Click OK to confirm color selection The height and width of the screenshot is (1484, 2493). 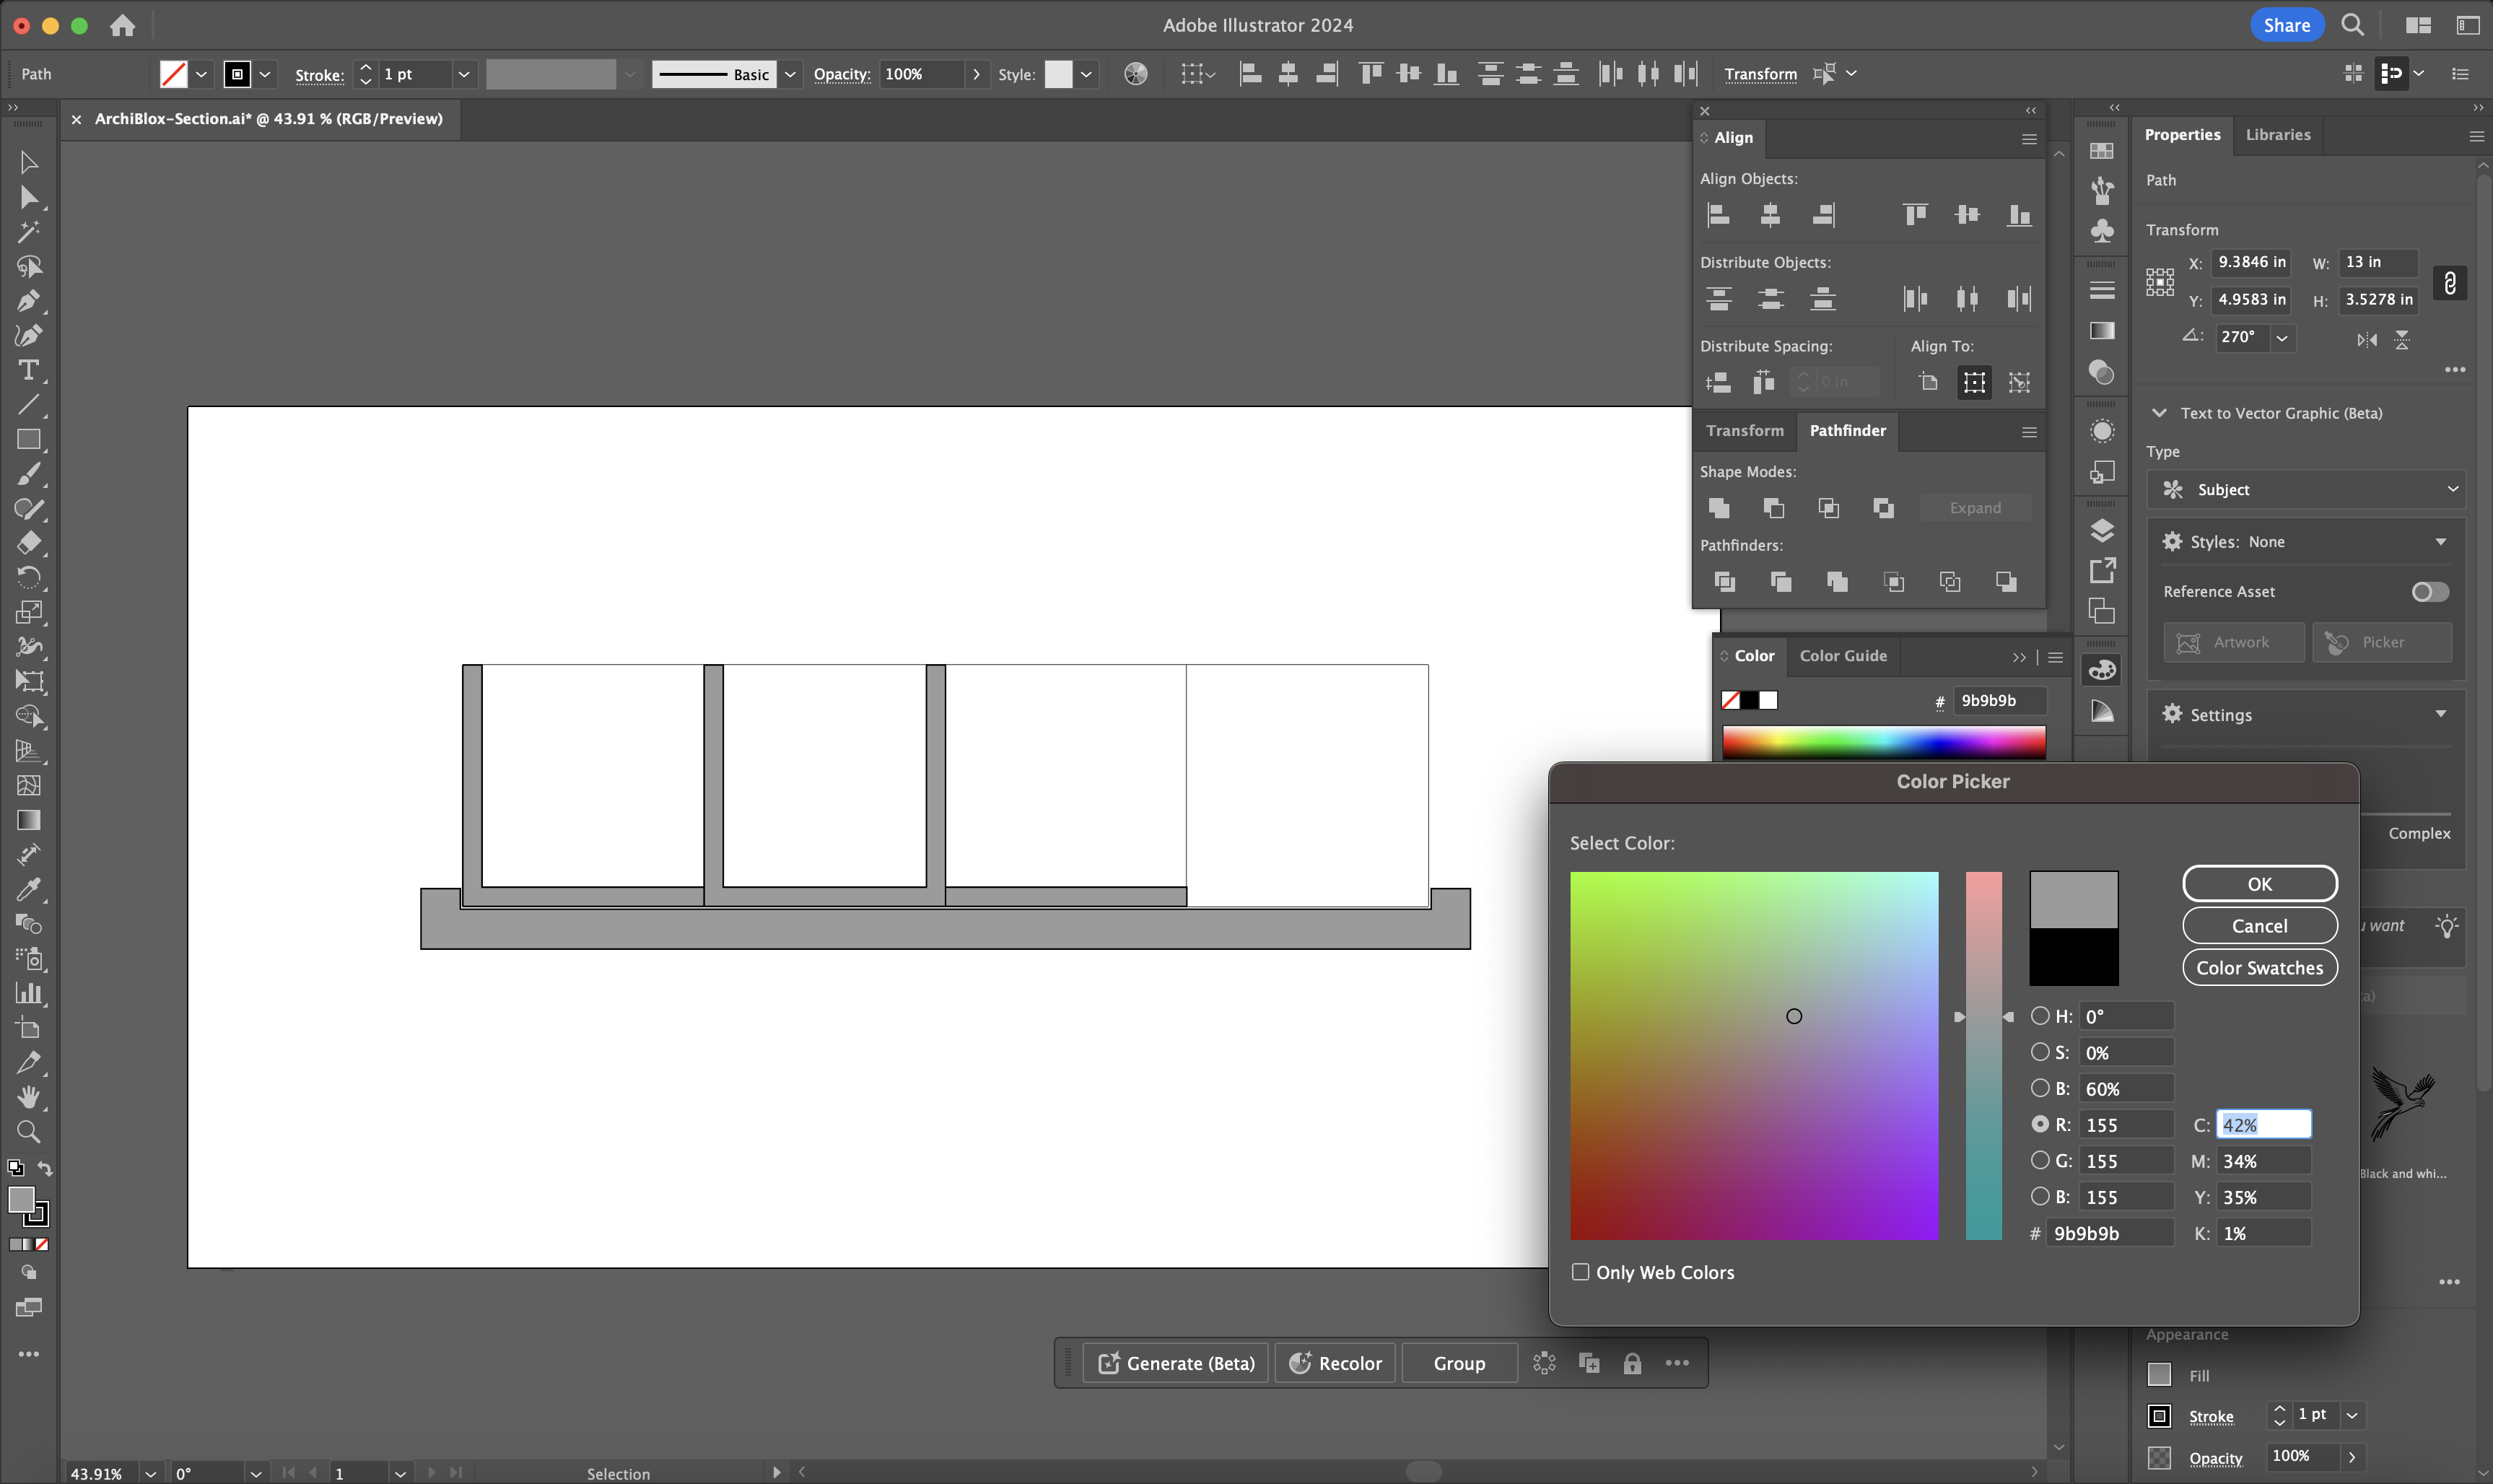point(2258,883)
